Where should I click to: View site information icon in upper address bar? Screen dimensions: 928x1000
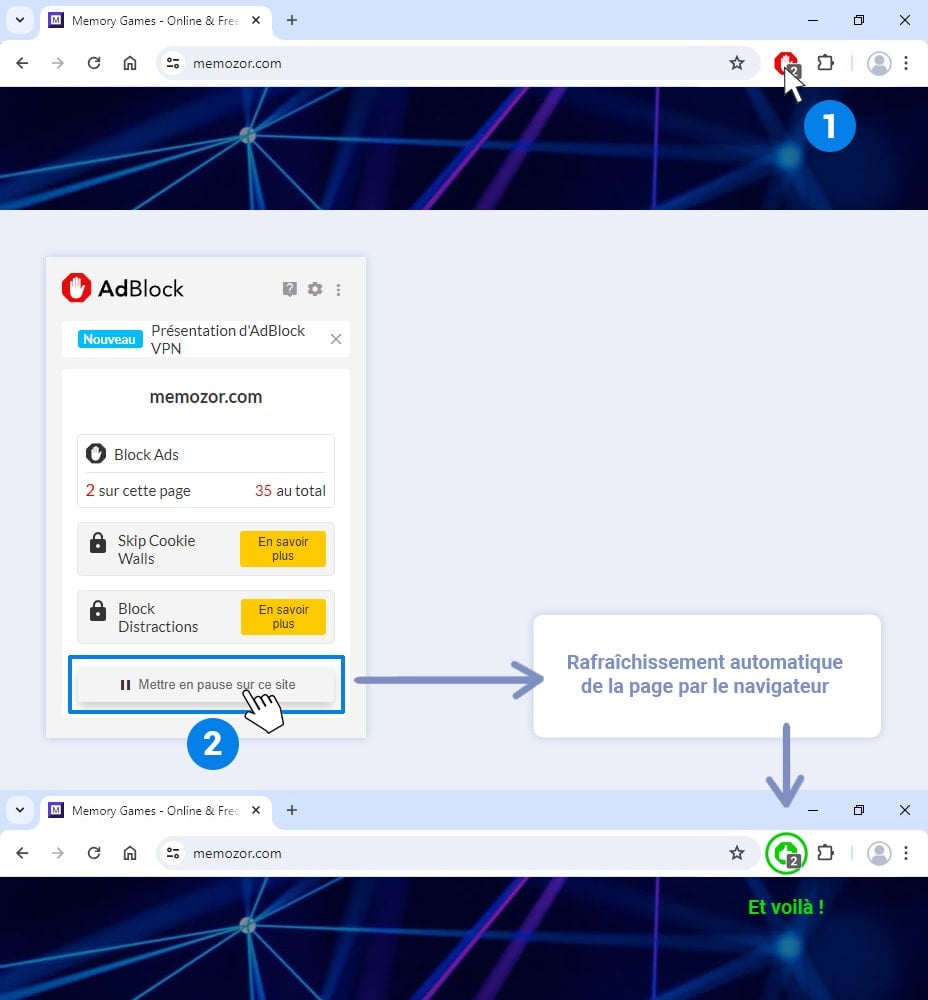[173, 63]
